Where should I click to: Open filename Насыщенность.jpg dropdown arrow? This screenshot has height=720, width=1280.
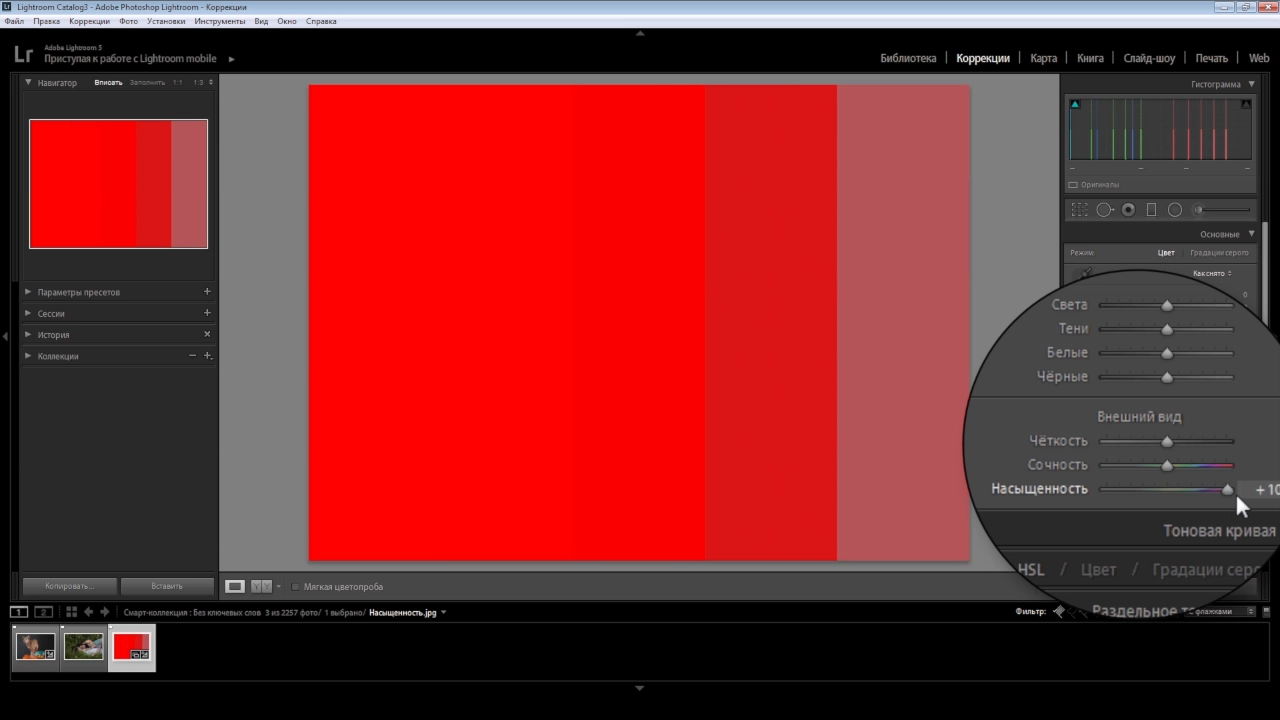(443, 612)
